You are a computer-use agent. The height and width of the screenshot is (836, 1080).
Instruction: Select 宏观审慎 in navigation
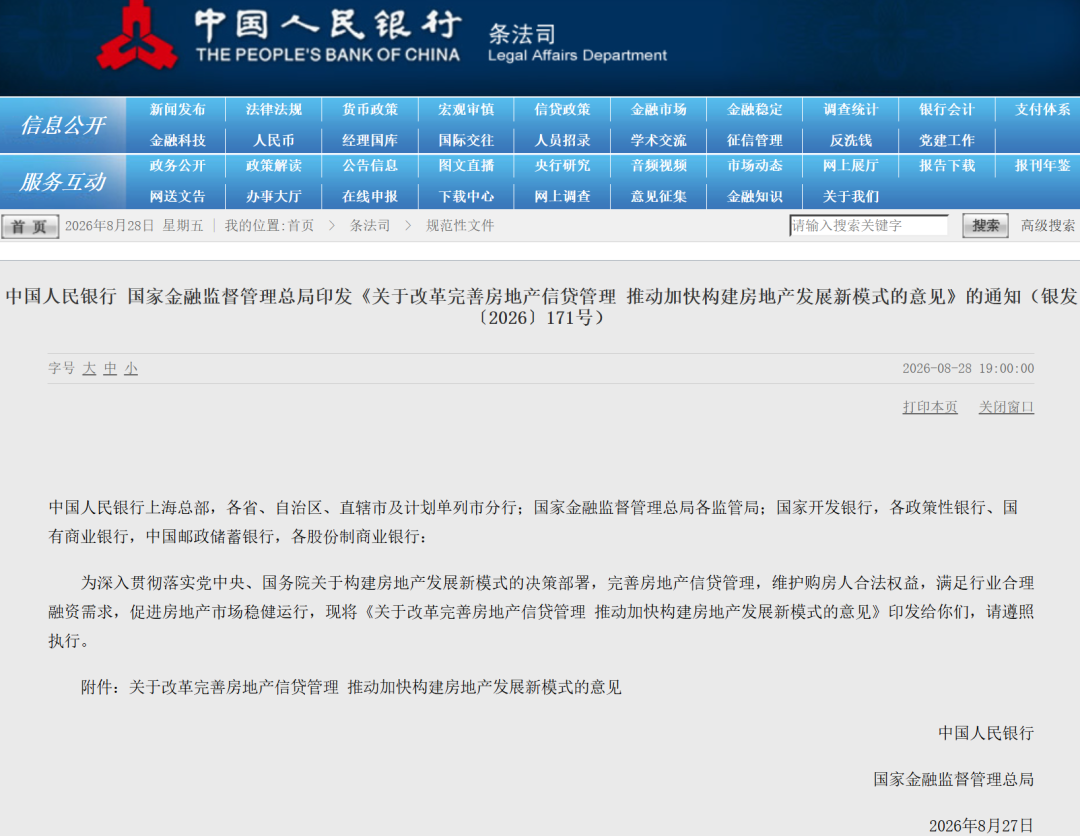(466, 110)
